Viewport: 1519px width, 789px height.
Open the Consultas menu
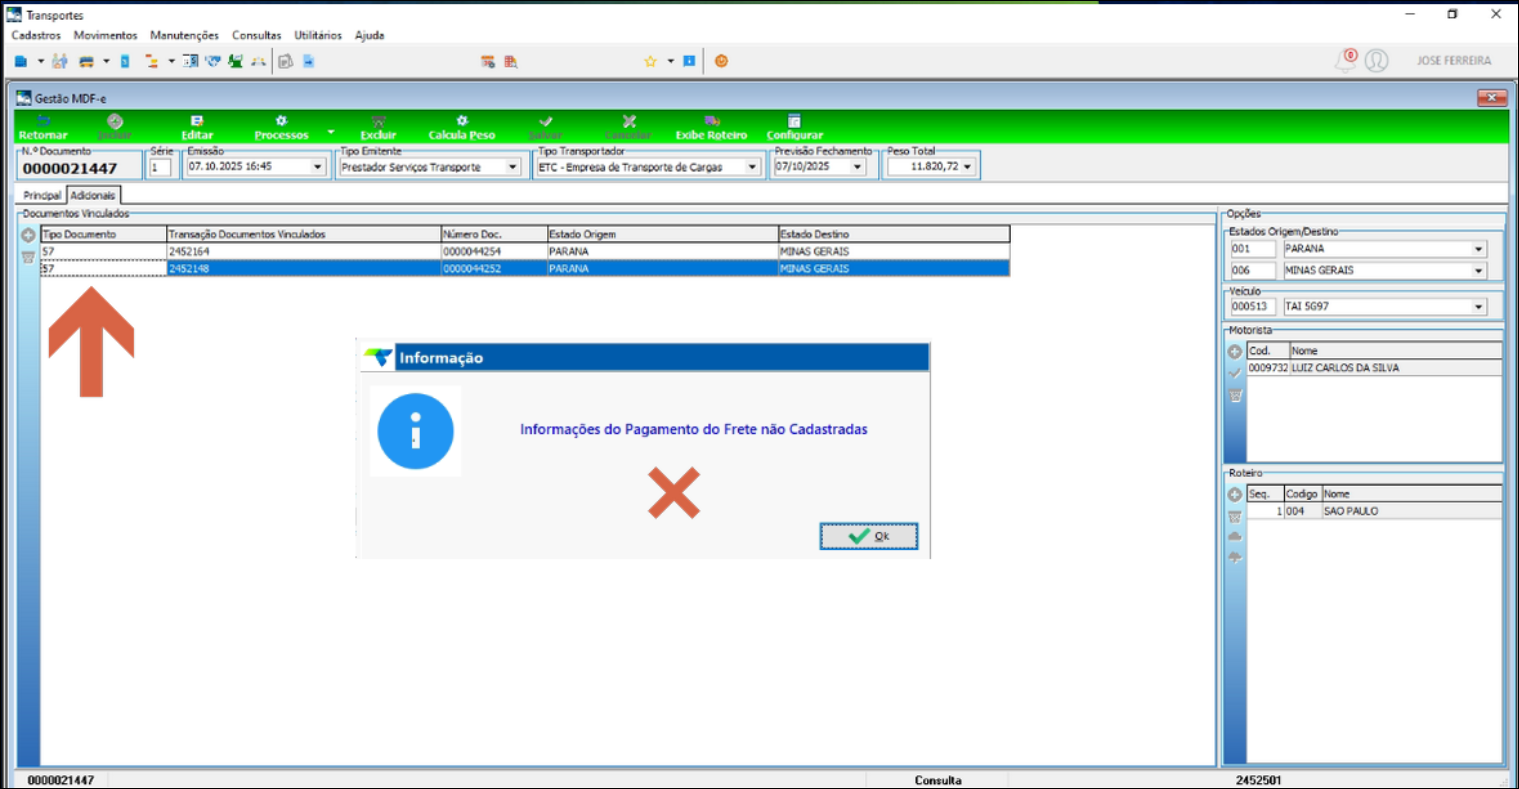pyautogui.click(x=256, y=35)
